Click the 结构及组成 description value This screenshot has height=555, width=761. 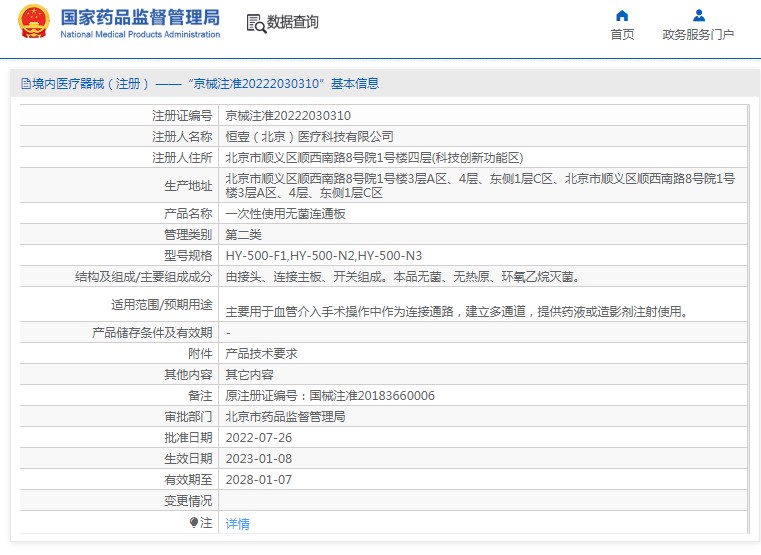point(402,277)
